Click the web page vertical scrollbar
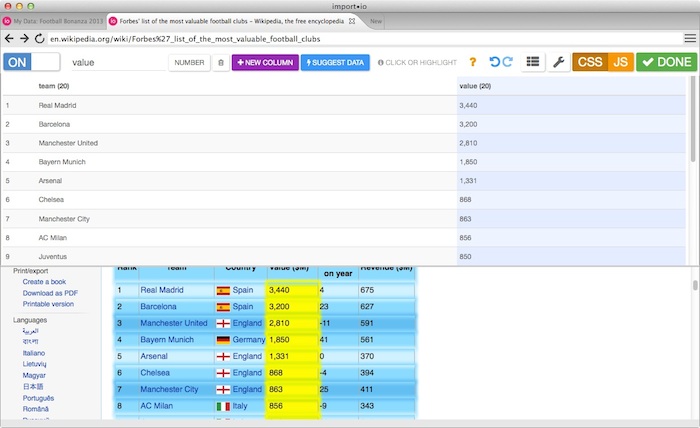The height and width of the screenshot is (428, 700). click(695, 285)
